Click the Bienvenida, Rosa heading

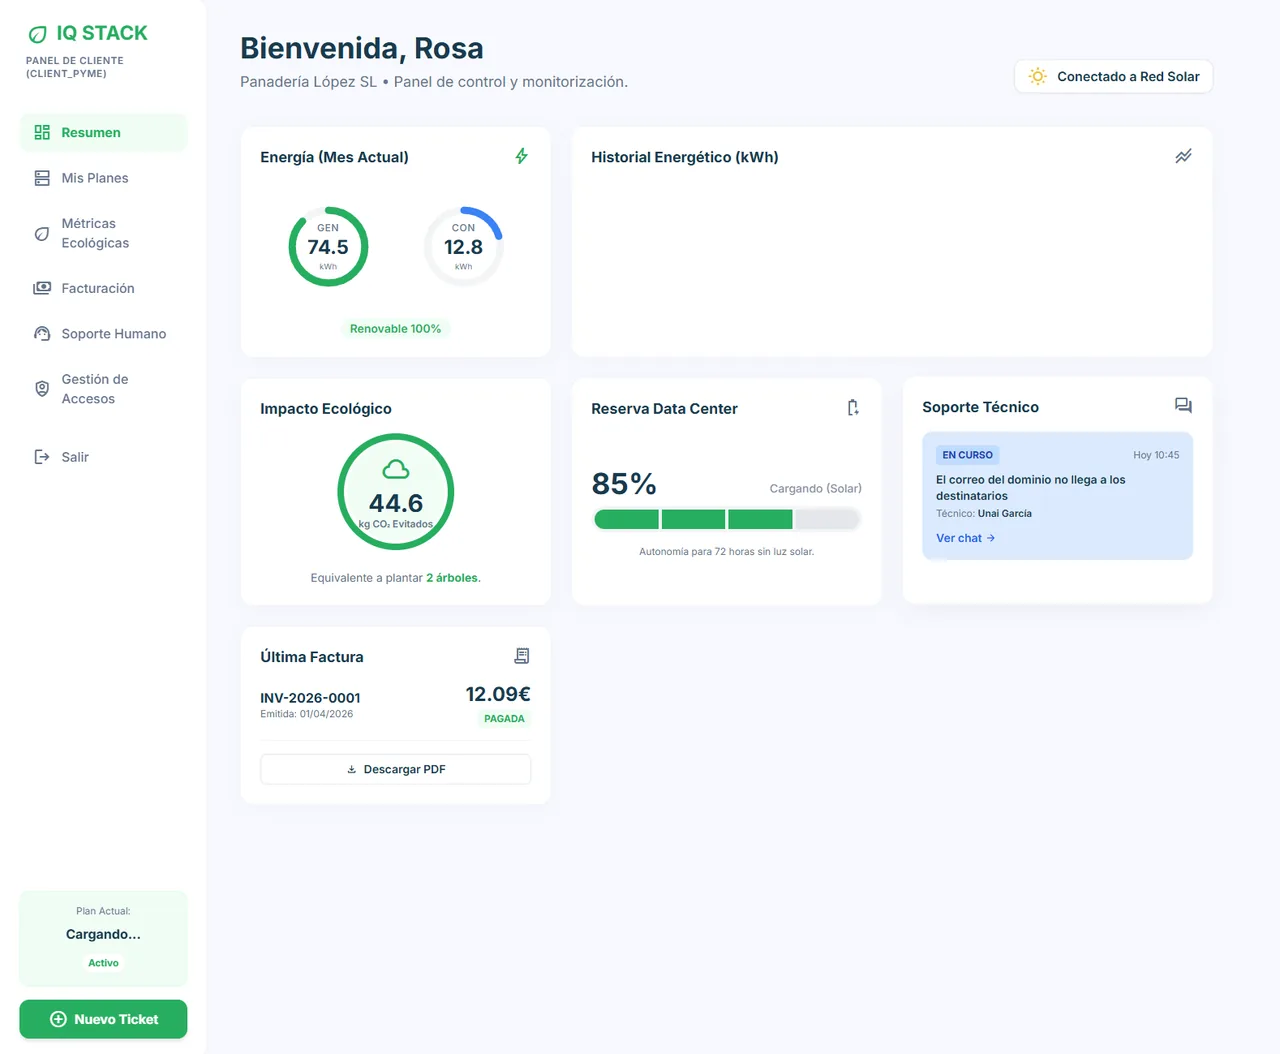(362, 48)
